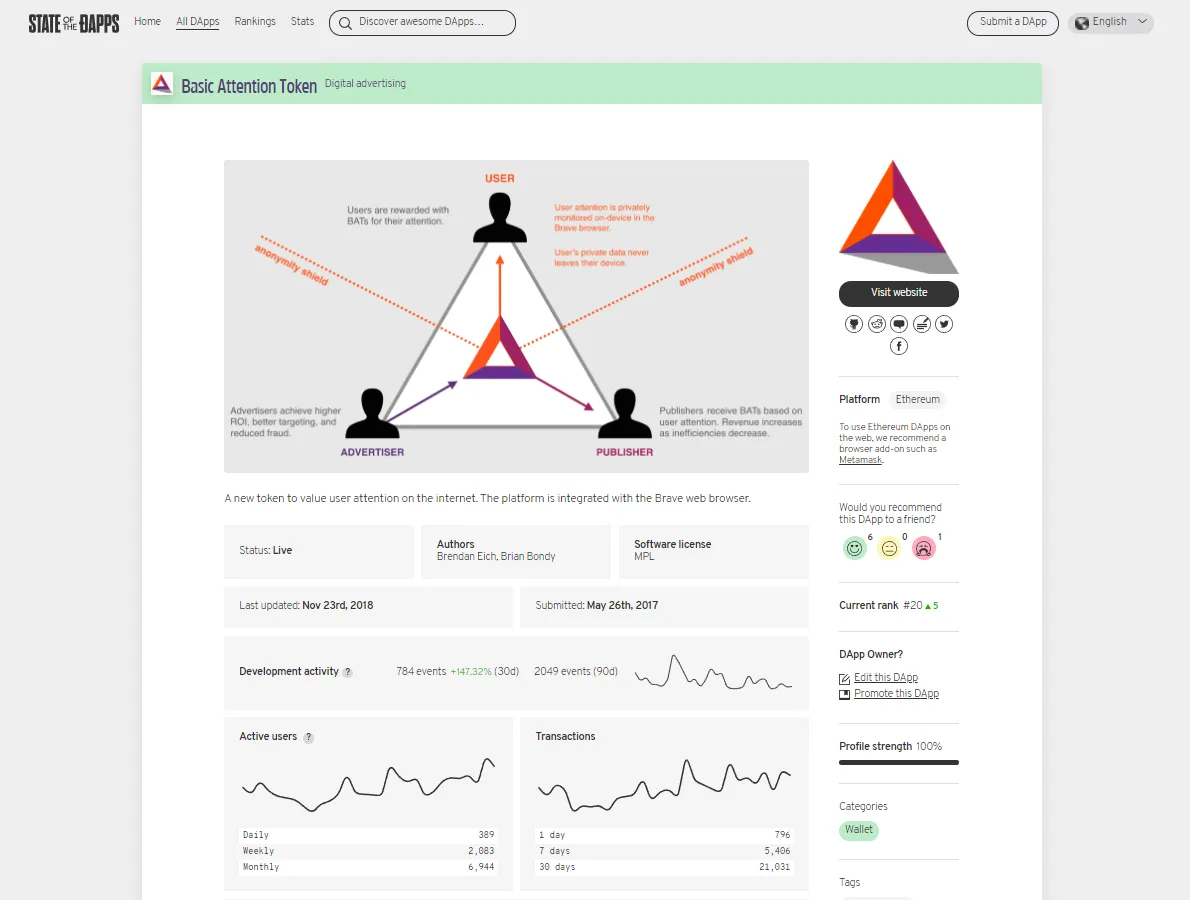Click the Submit a DApp button
Viewport: 1190px width, 900px height.
click(x=1012, y=23)
